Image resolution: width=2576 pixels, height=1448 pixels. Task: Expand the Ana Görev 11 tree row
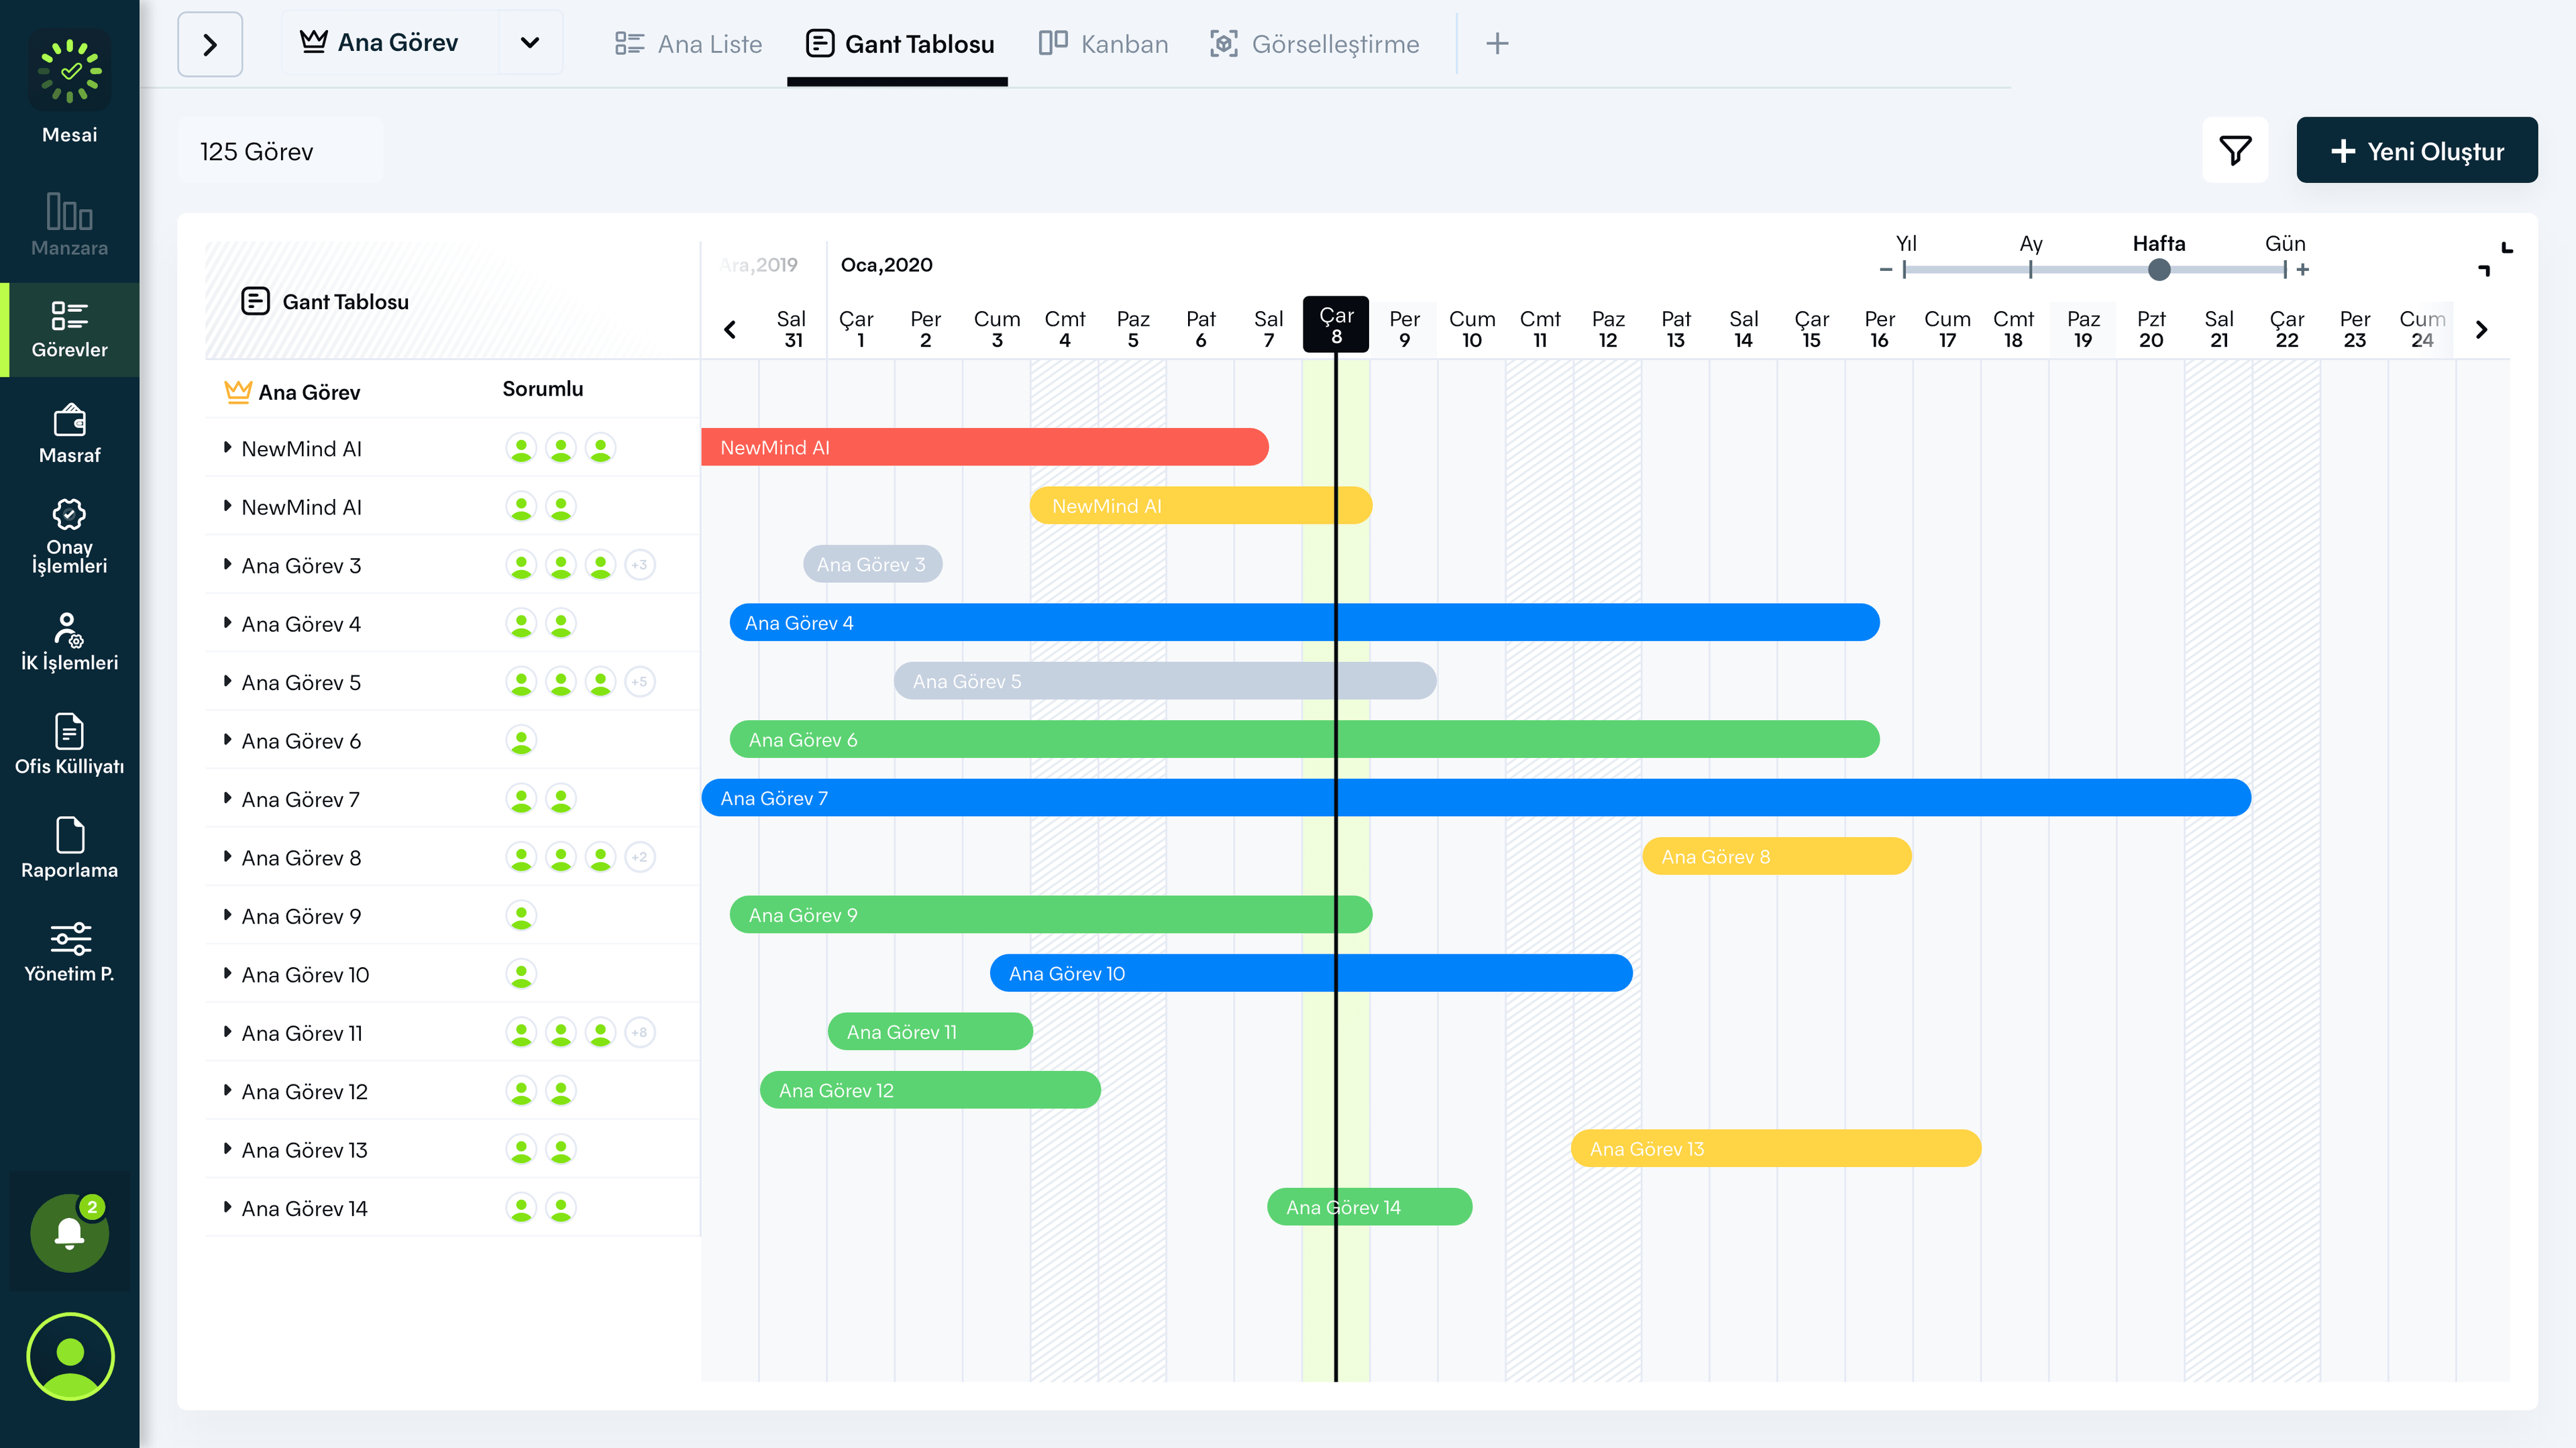tap(228, 1032)
